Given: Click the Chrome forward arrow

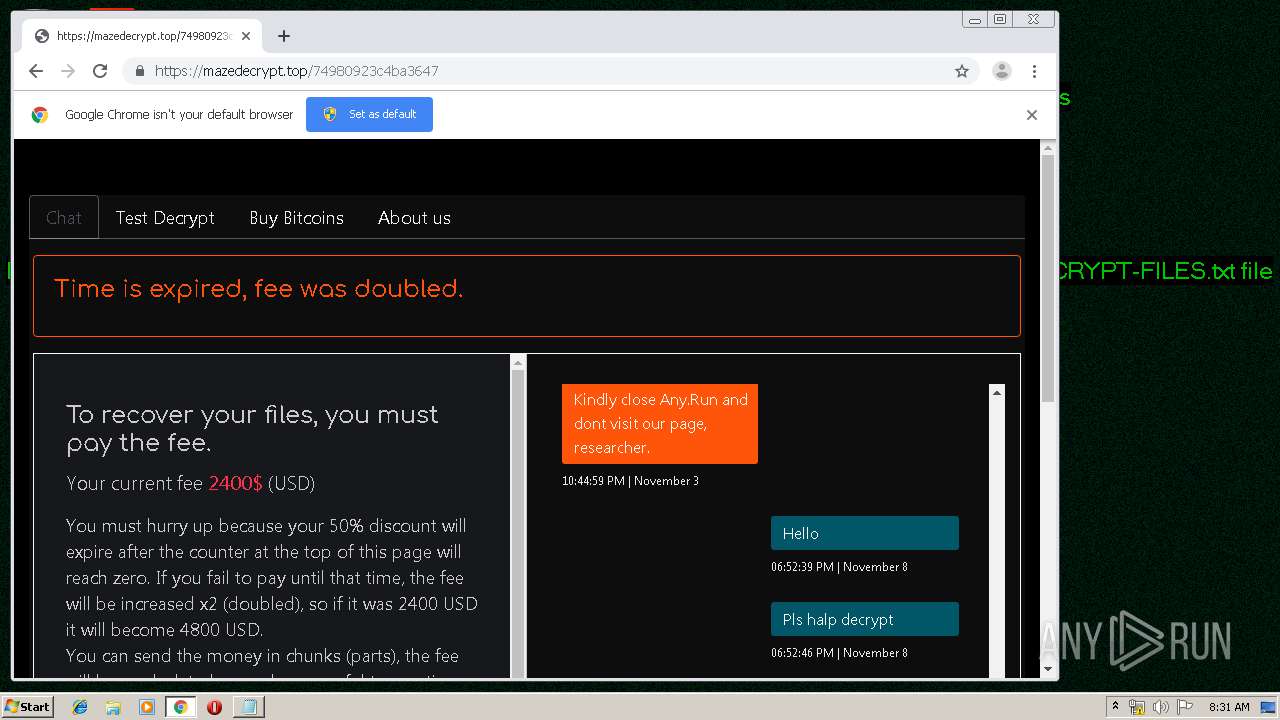Looking at the screenshot, I should [68, 71].
